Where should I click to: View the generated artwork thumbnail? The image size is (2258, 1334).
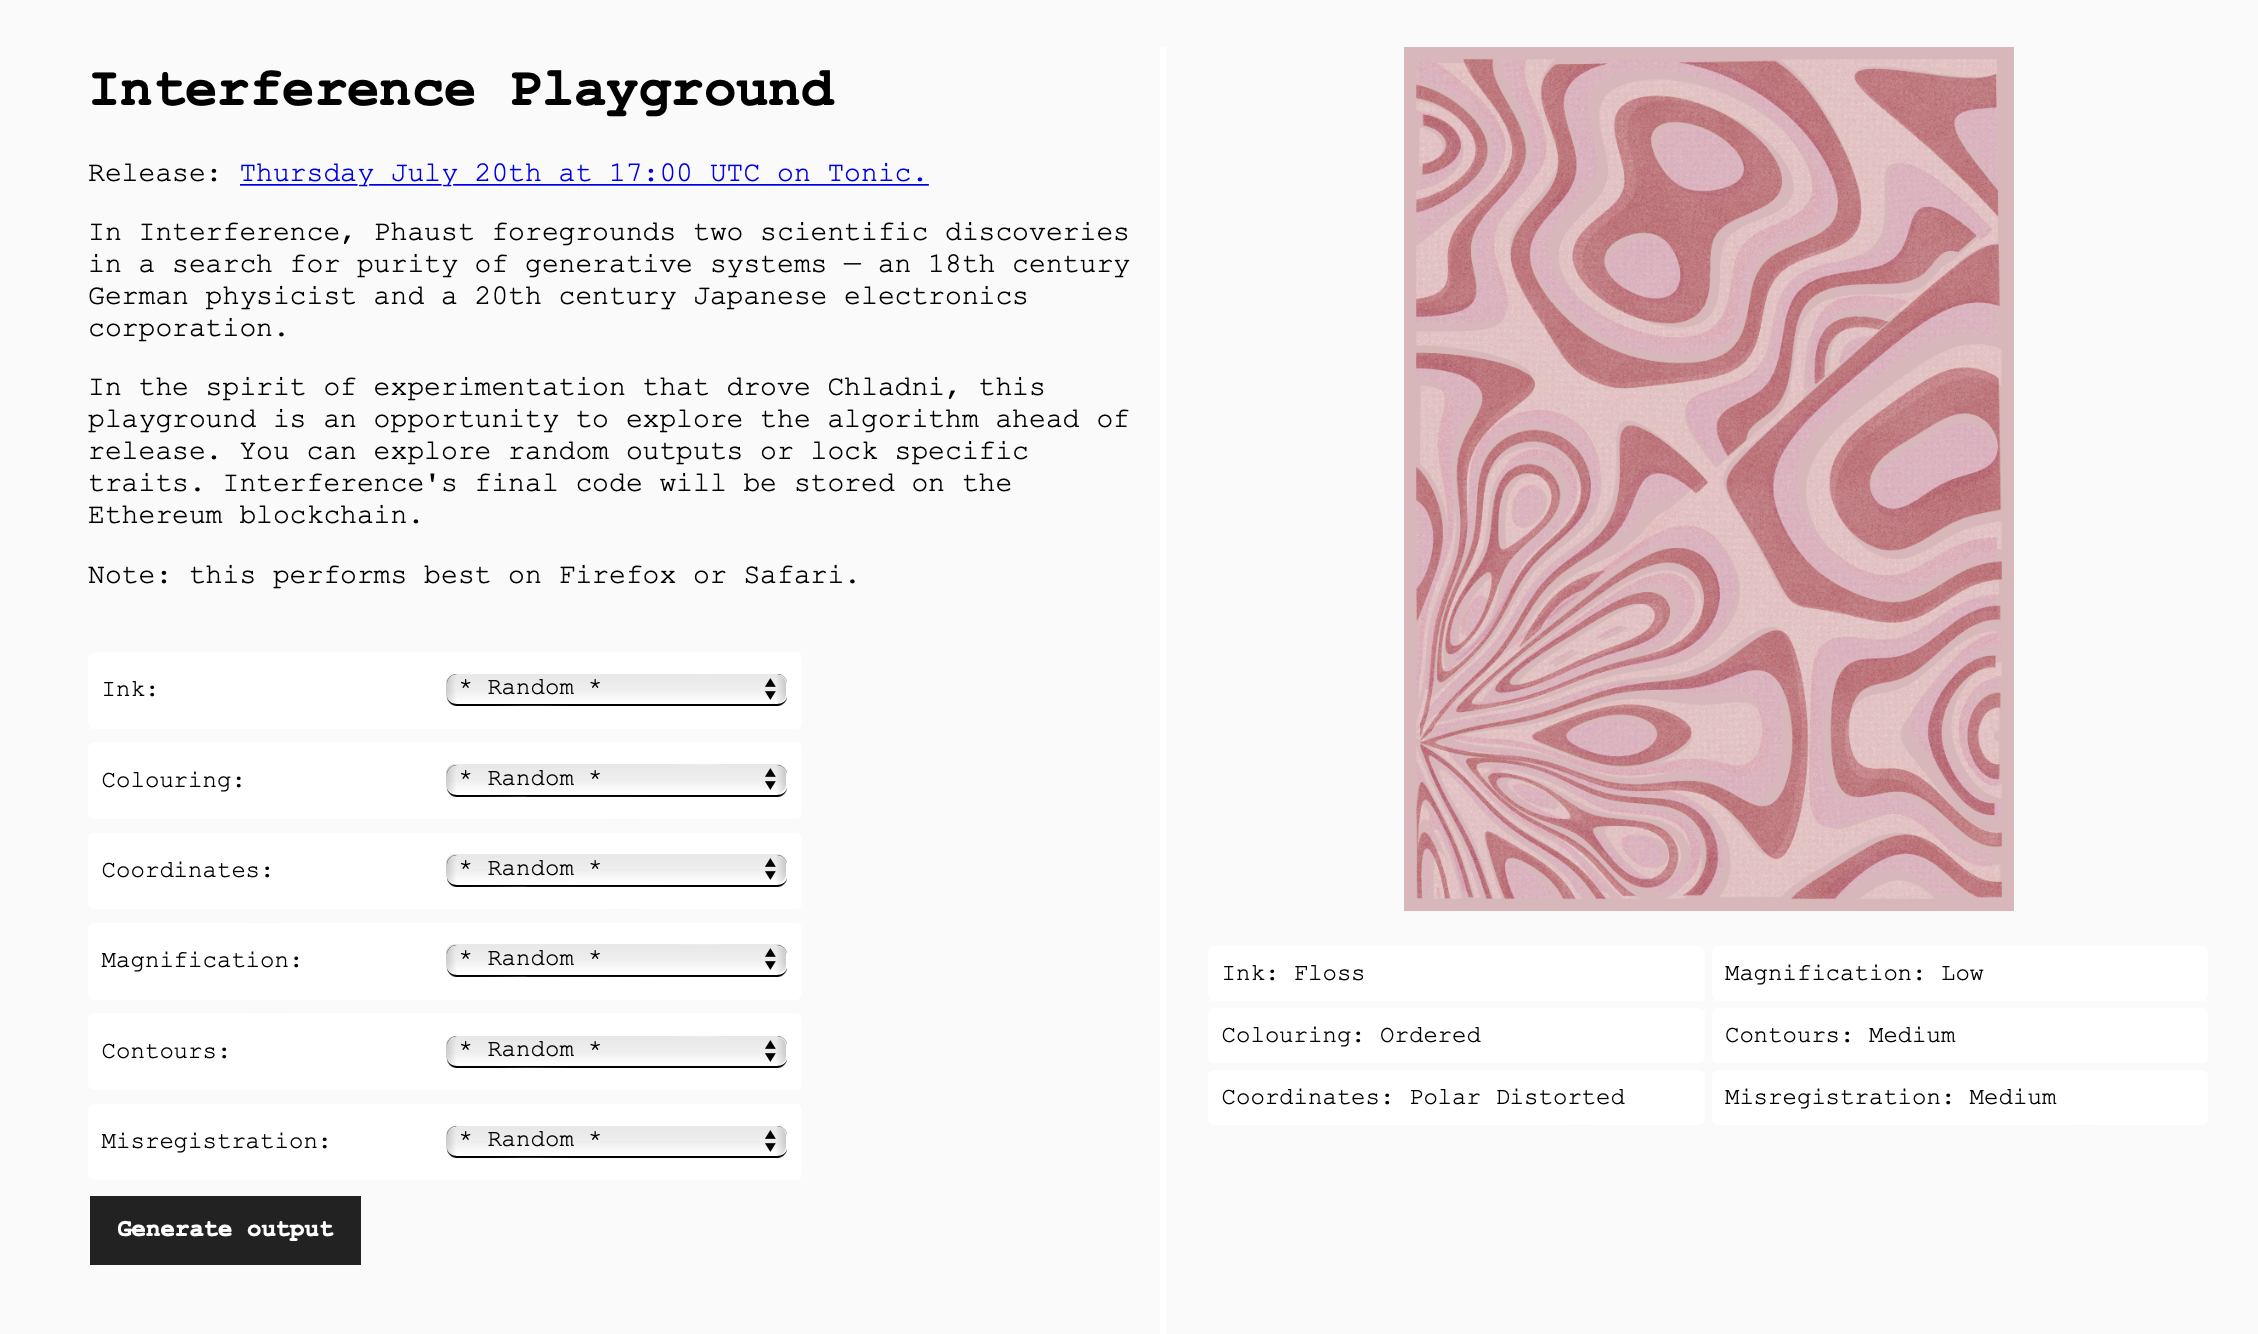tap(1707, 475)
